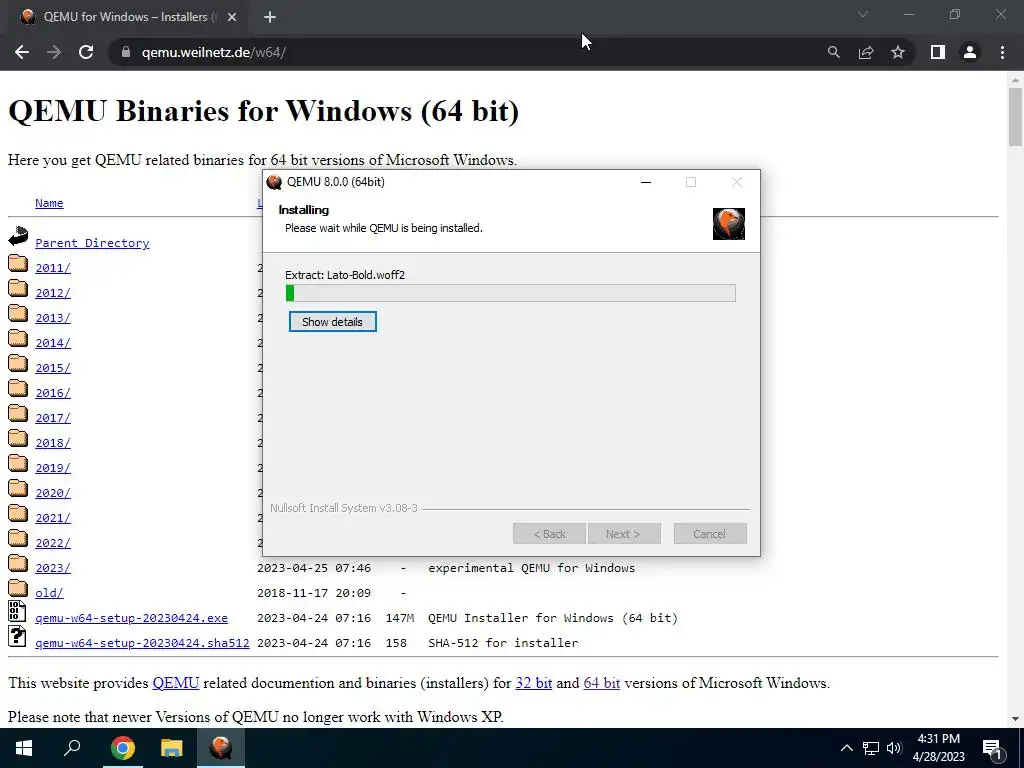Select QEMU installer taskbar icon

[221, 748]
